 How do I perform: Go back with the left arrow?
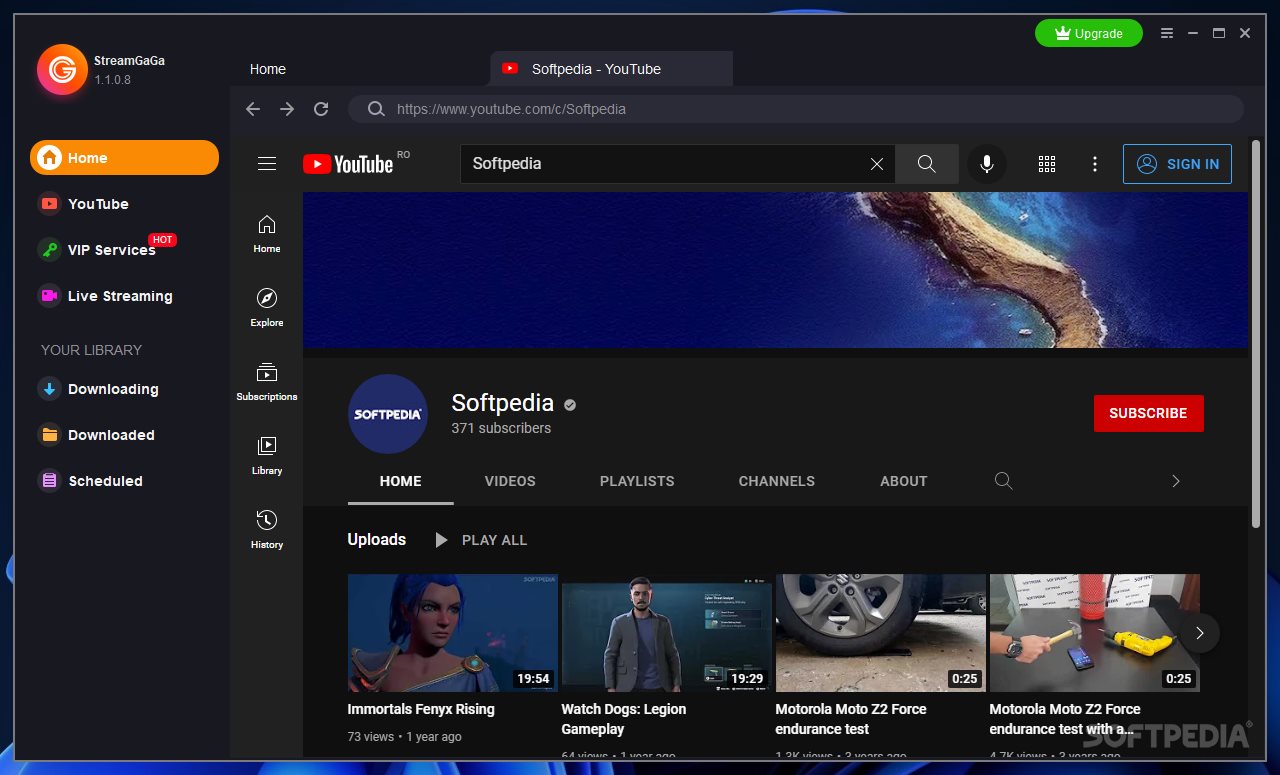(x=253, y=109)
